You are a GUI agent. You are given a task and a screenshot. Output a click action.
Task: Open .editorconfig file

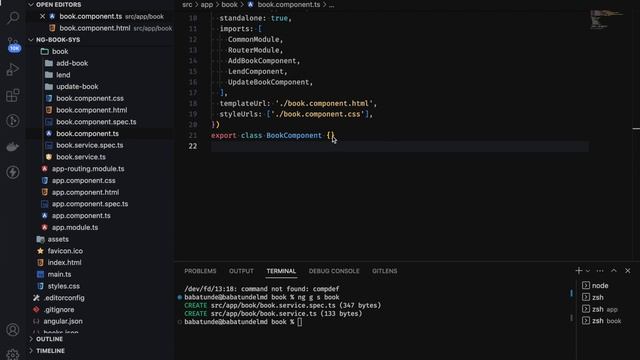(64, 298)
